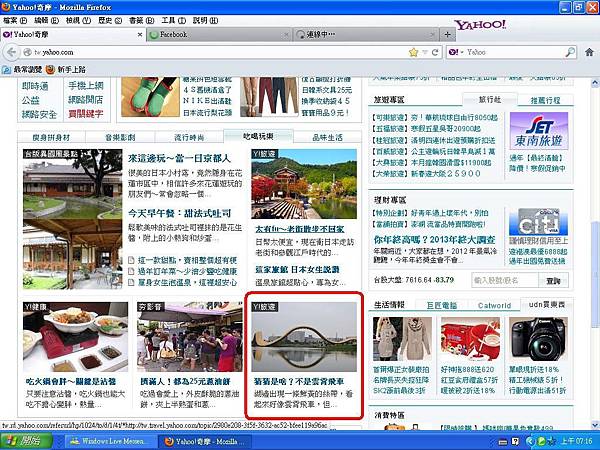Select the 流行時尚 content tab
Viewport: 600px width, 450px height.
pos(189,137)
